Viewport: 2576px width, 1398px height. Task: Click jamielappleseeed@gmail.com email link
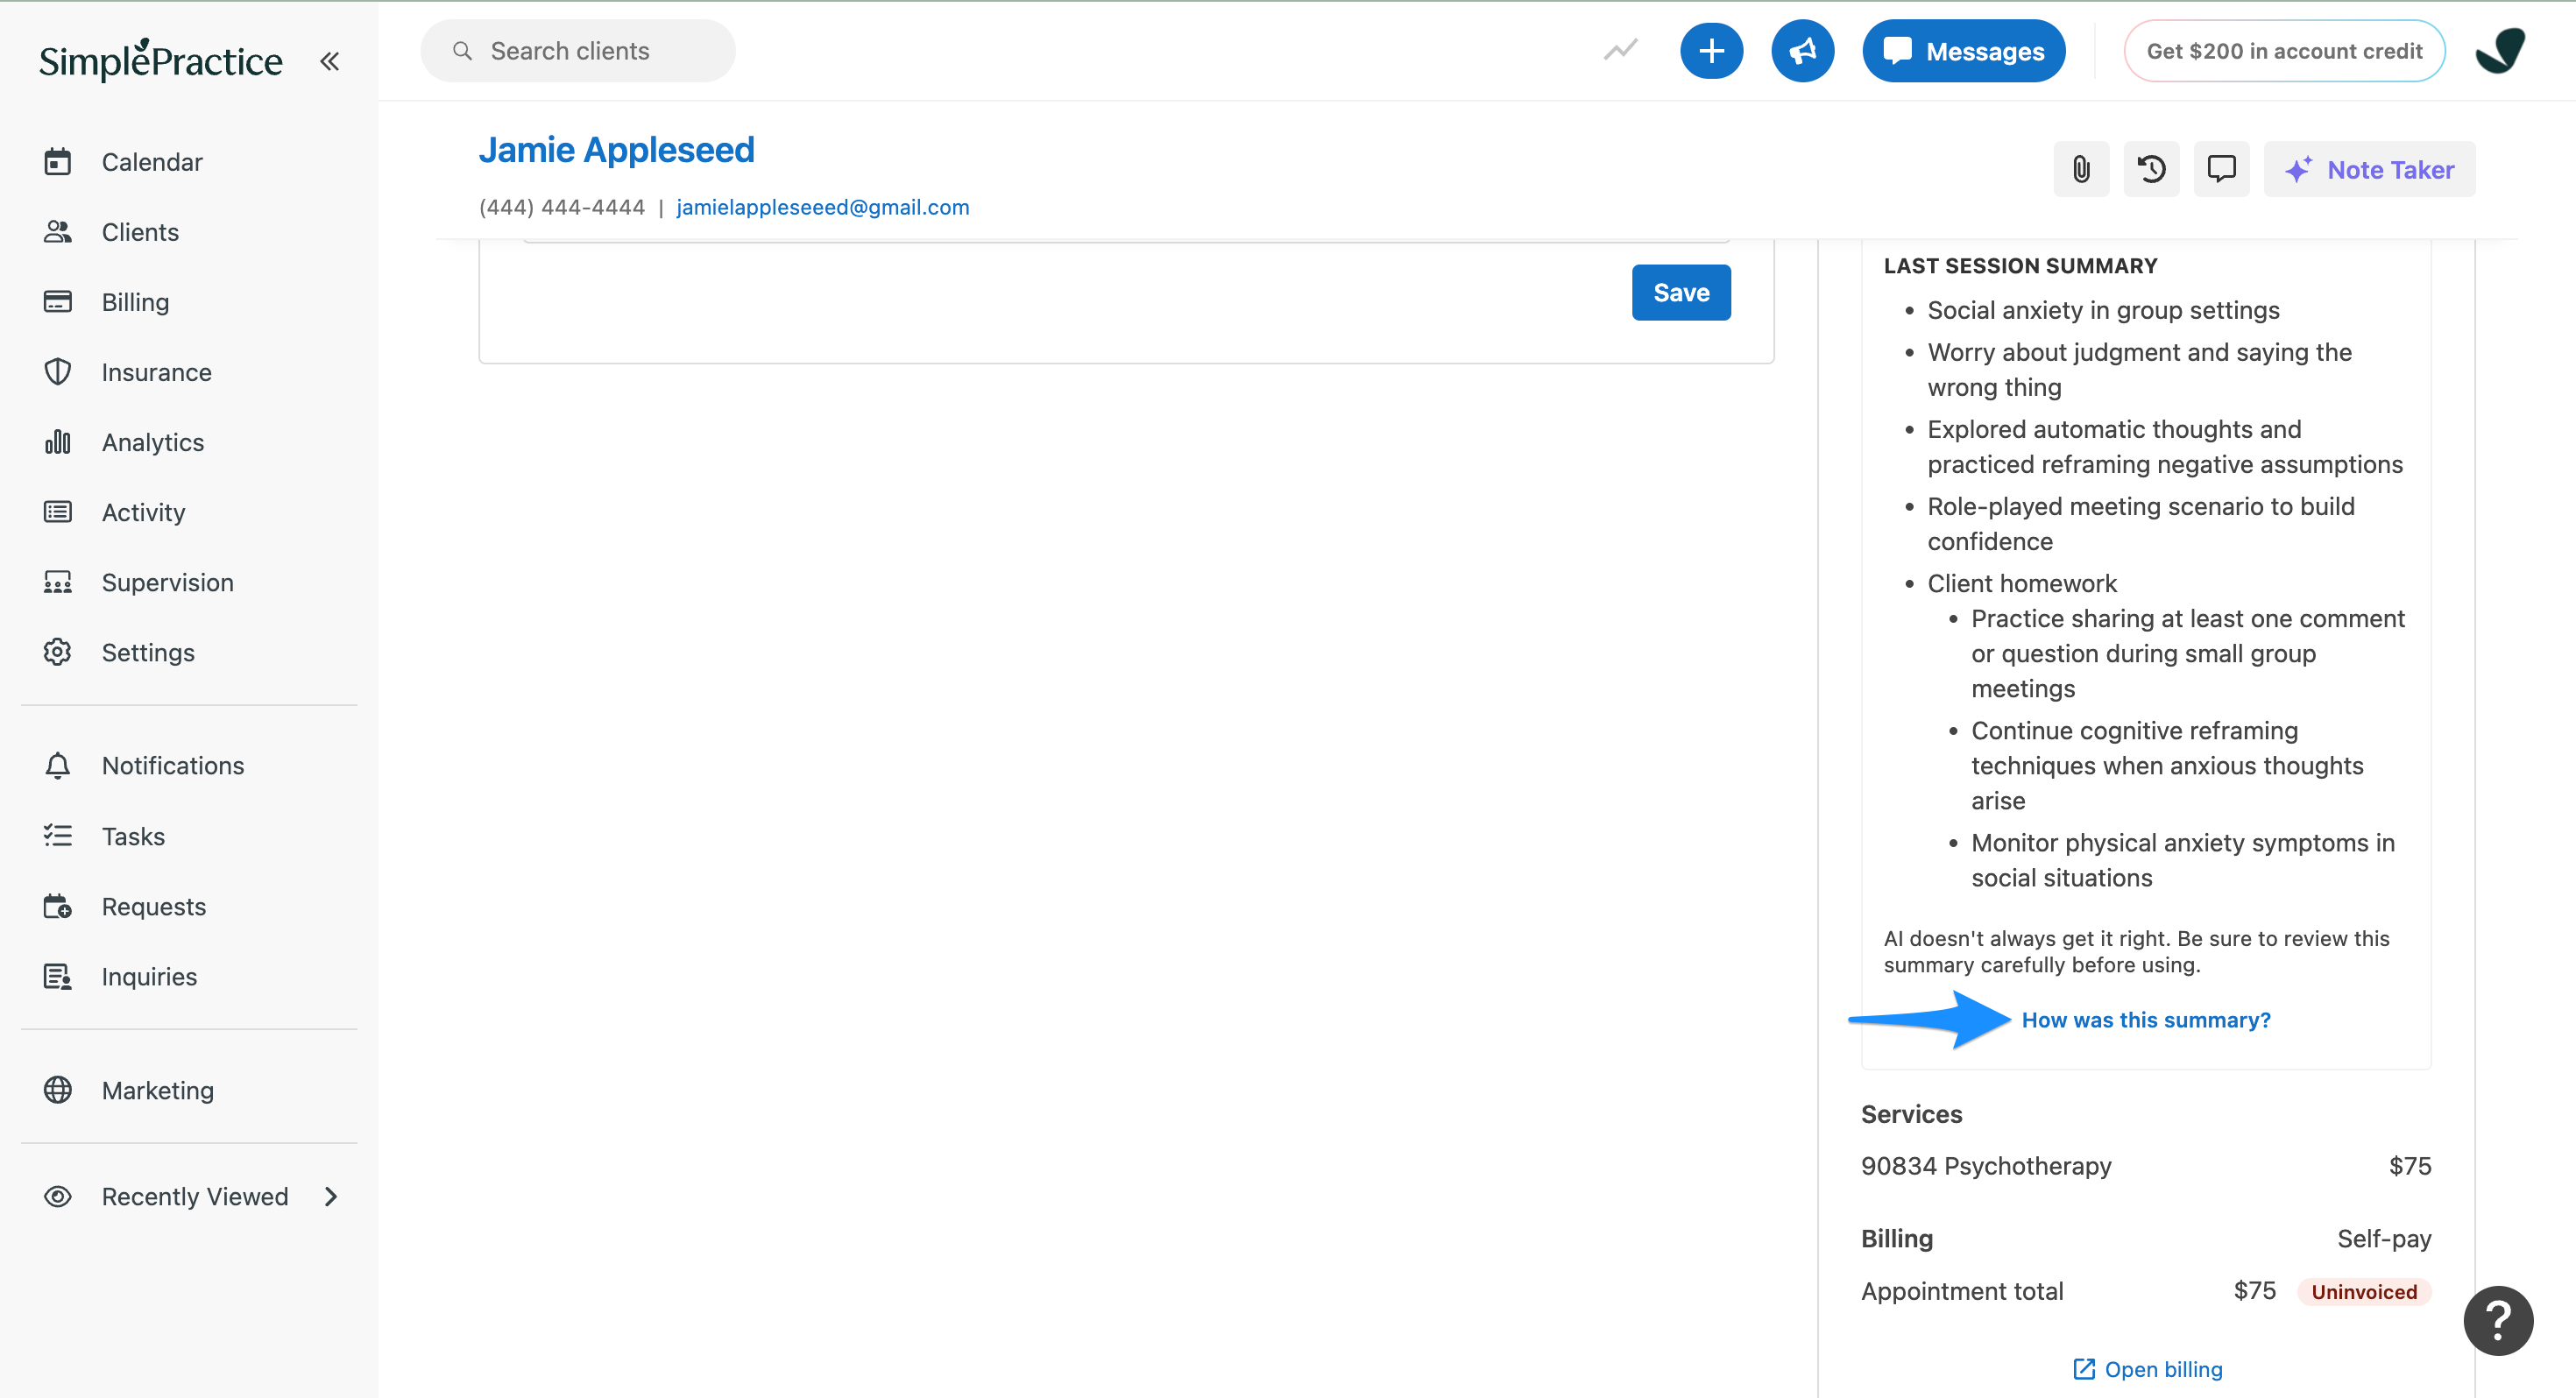click(x=822, y=207)
